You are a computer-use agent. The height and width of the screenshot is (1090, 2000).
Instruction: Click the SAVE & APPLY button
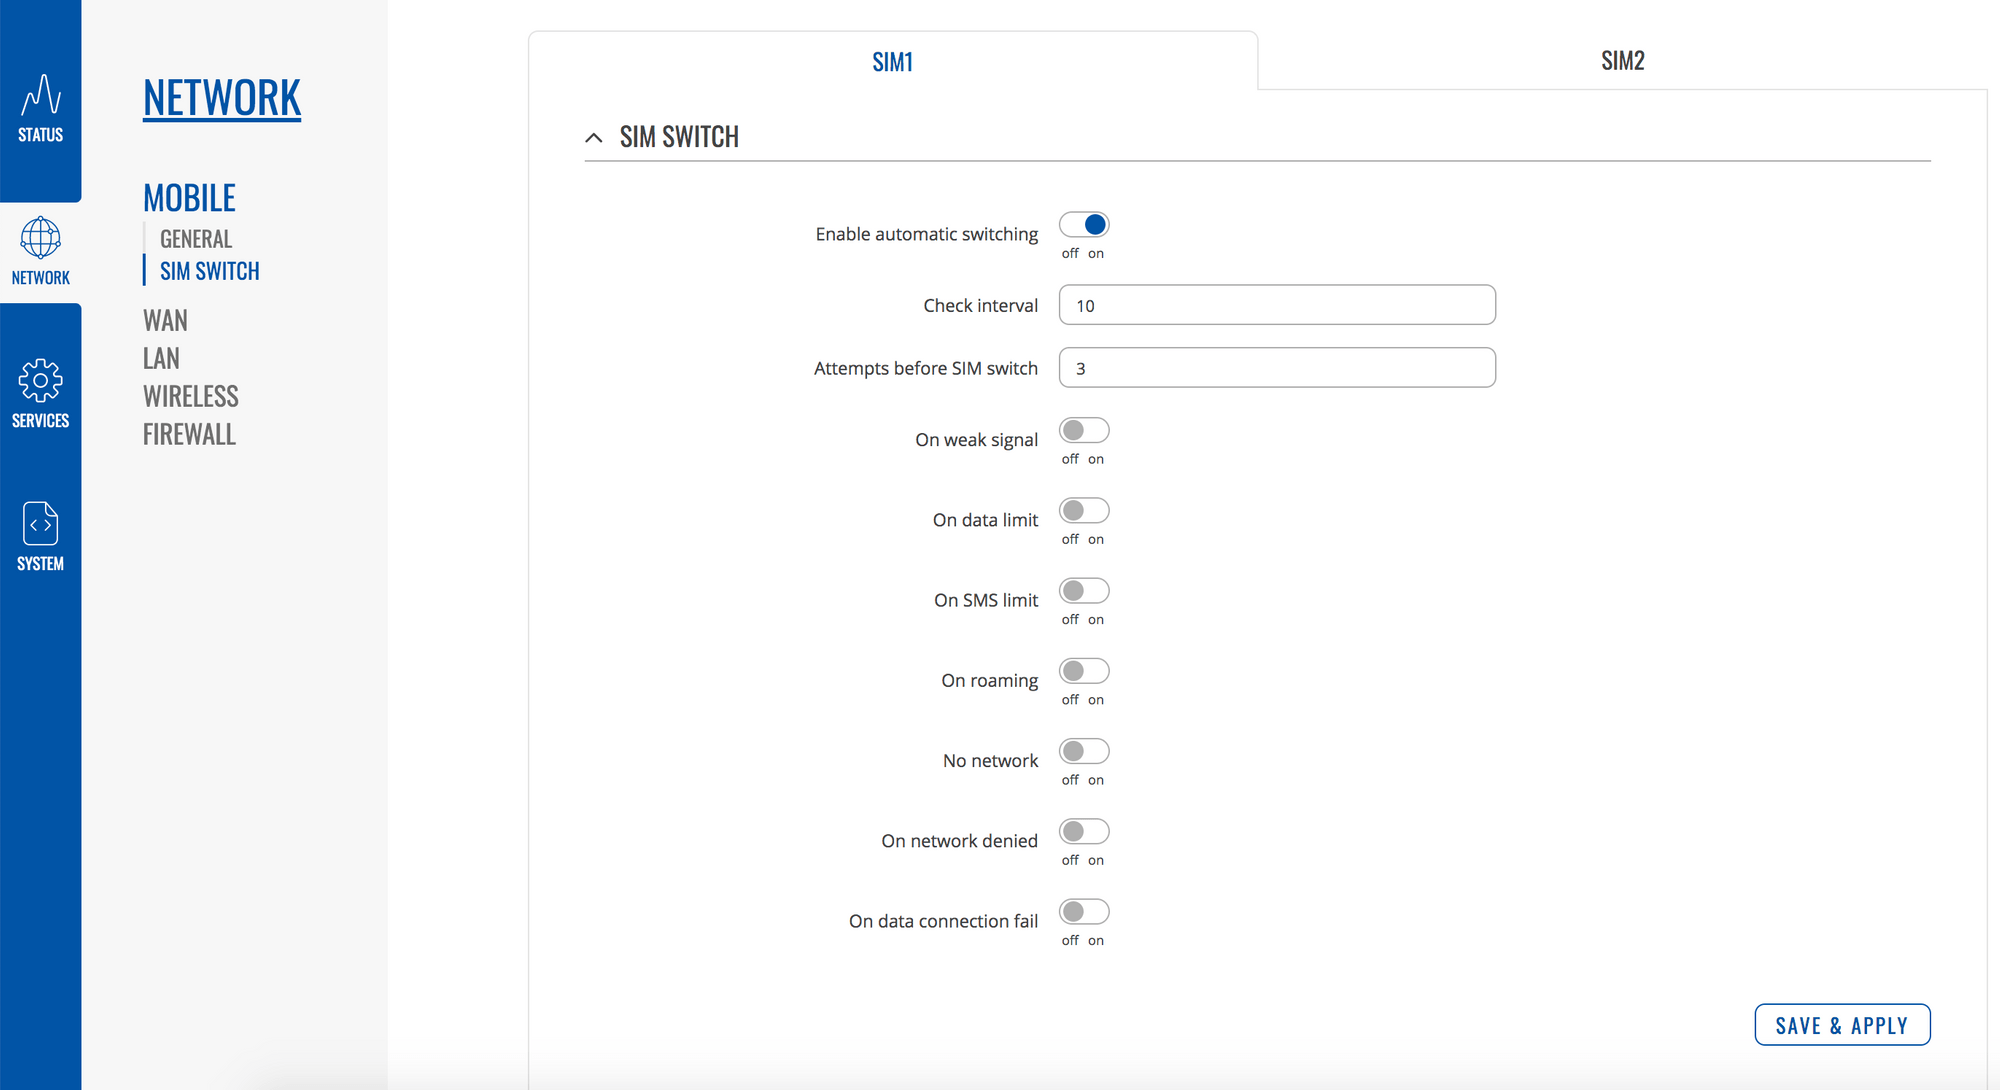[x=1842, y=1025]
